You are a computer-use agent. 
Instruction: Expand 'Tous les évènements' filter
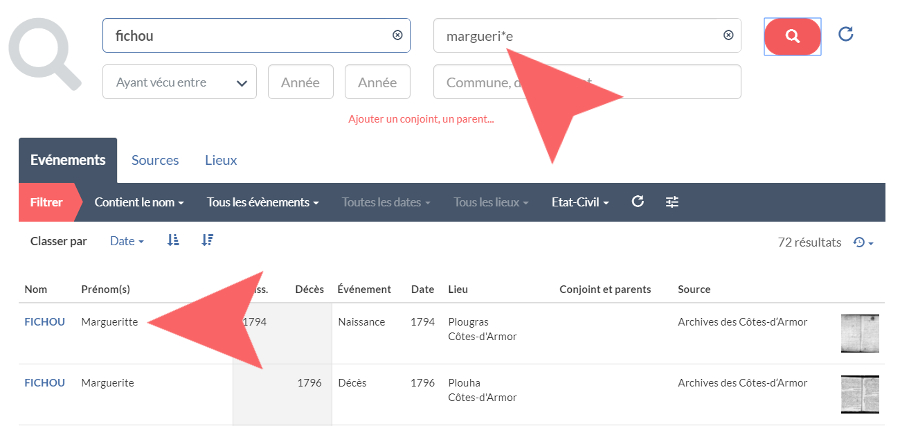pyautogui.click(x=262, y=202)
